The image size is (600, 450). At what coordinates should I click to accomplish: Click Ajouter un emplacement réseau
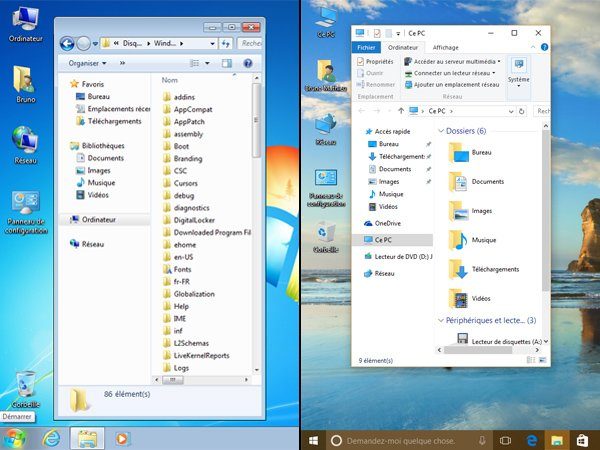click(452, 85)
